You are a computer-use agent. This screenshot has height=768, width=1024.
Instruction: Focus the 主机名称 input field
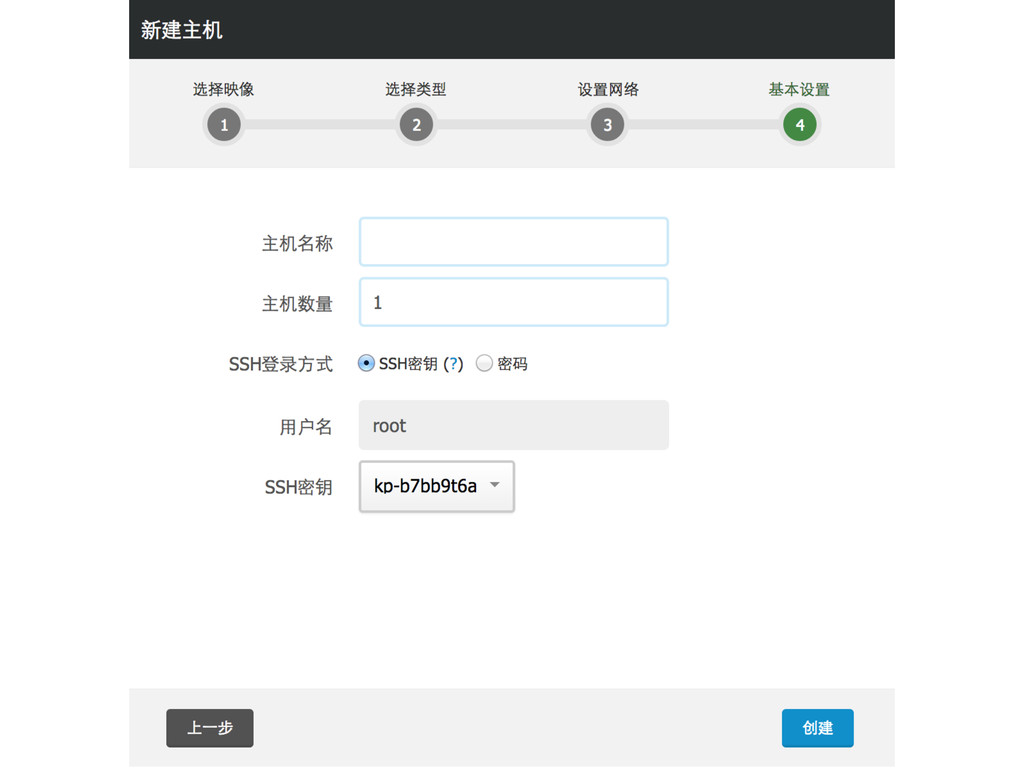[514, 242]
